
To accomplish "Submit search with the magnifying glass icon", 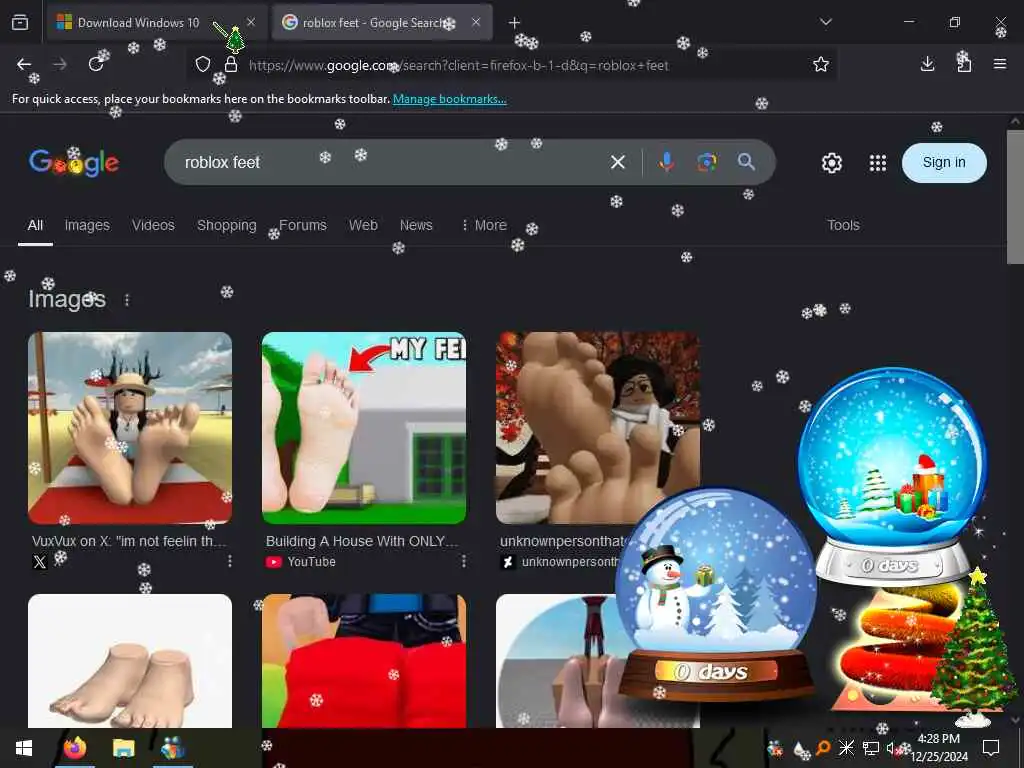I will [746, 162].
